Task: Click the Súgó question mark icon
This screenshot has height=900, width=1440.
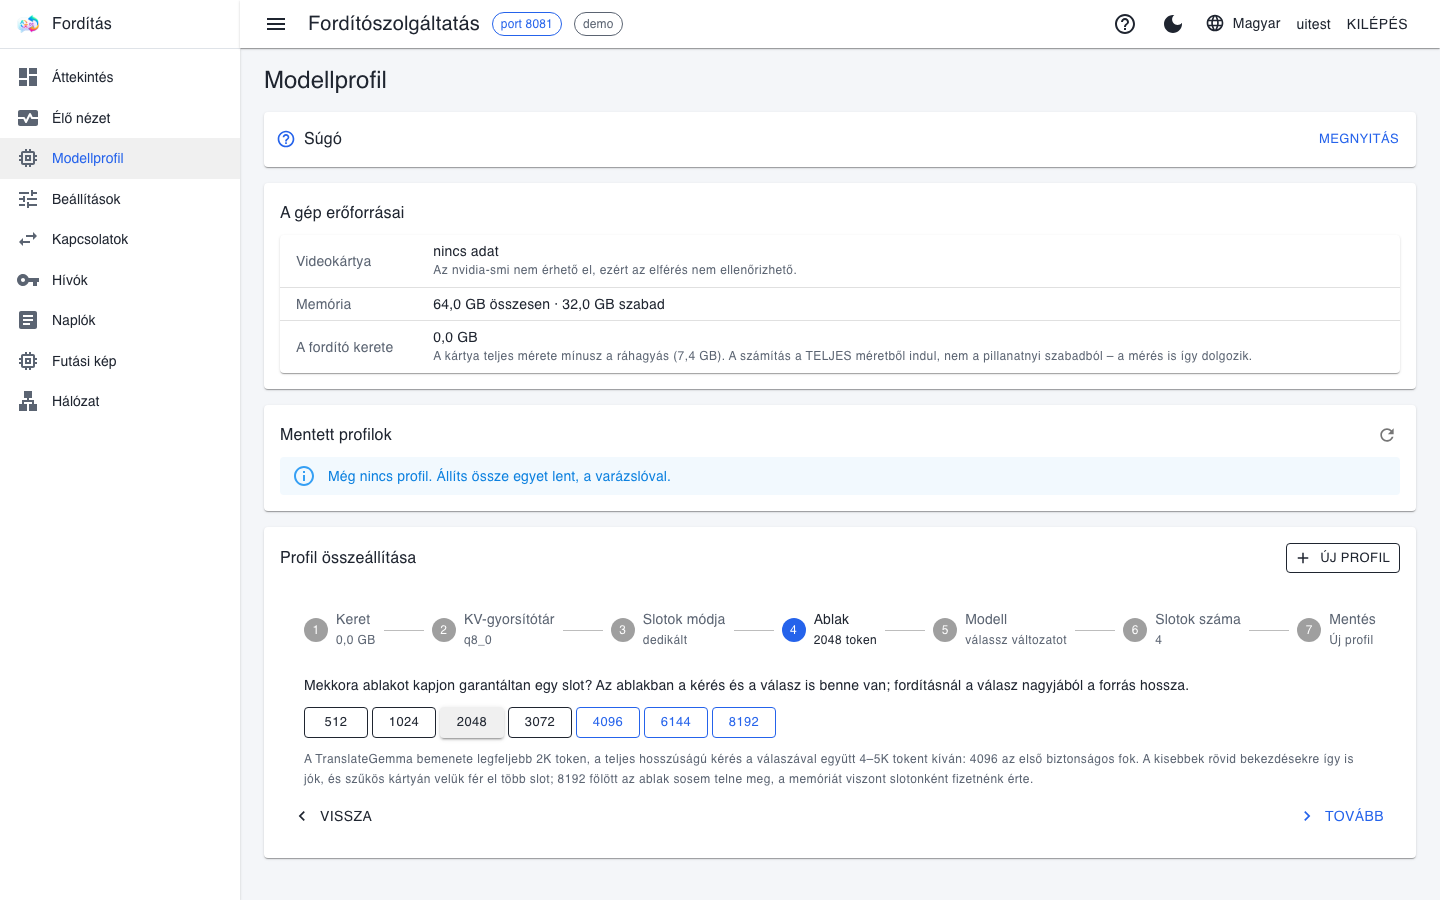Action: pos(286,139)
